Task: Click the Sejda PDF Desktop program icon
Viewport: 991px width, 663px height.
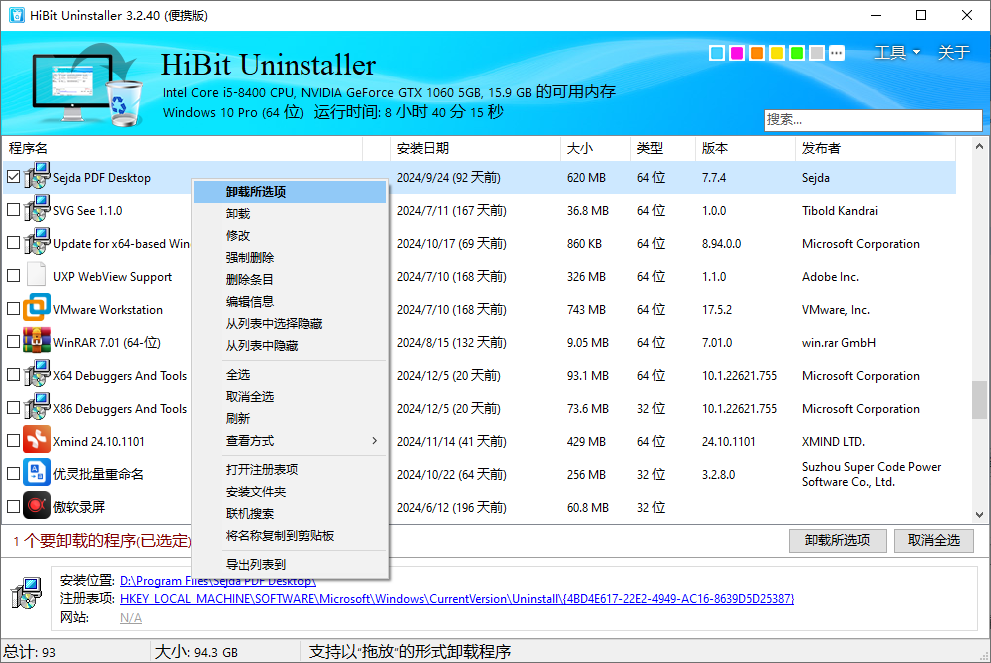Action: pos(37,177)
